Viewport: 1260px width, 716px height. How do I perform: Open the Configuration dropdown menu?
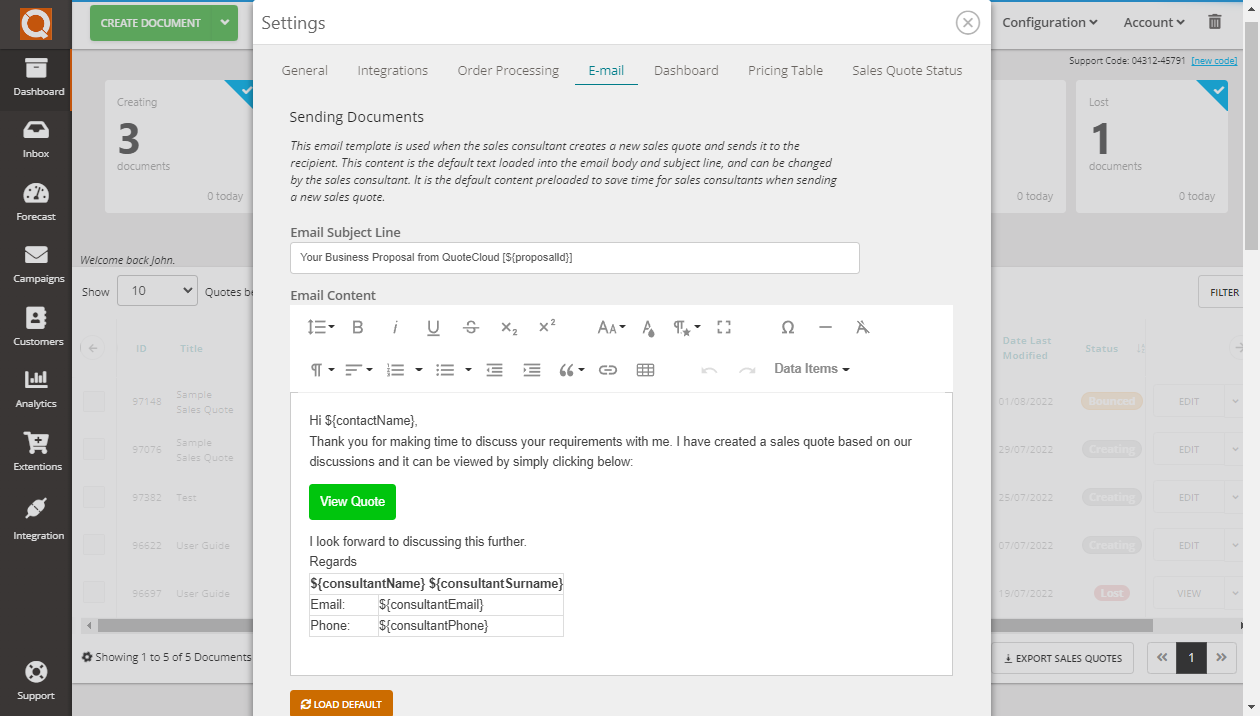coord(1049,21)
